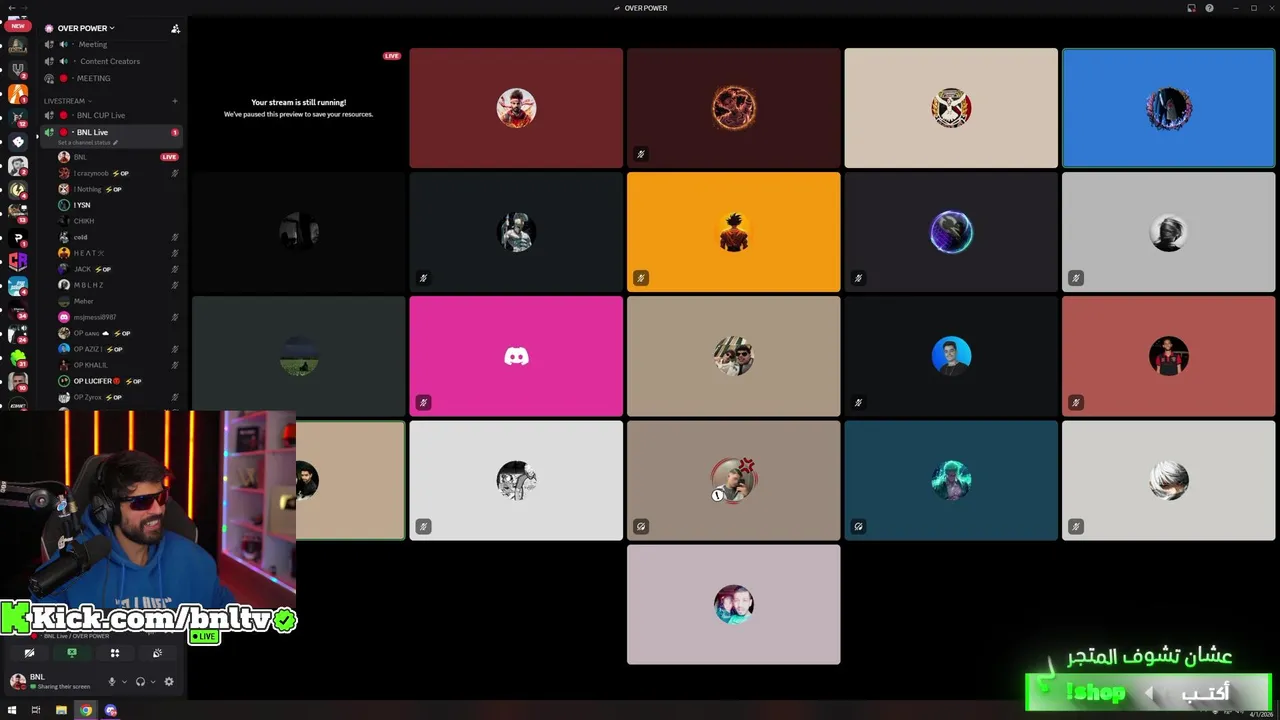1280x720 pixels.
Task: Open the green server icon with 21 badge
Action: click(18, 358)
